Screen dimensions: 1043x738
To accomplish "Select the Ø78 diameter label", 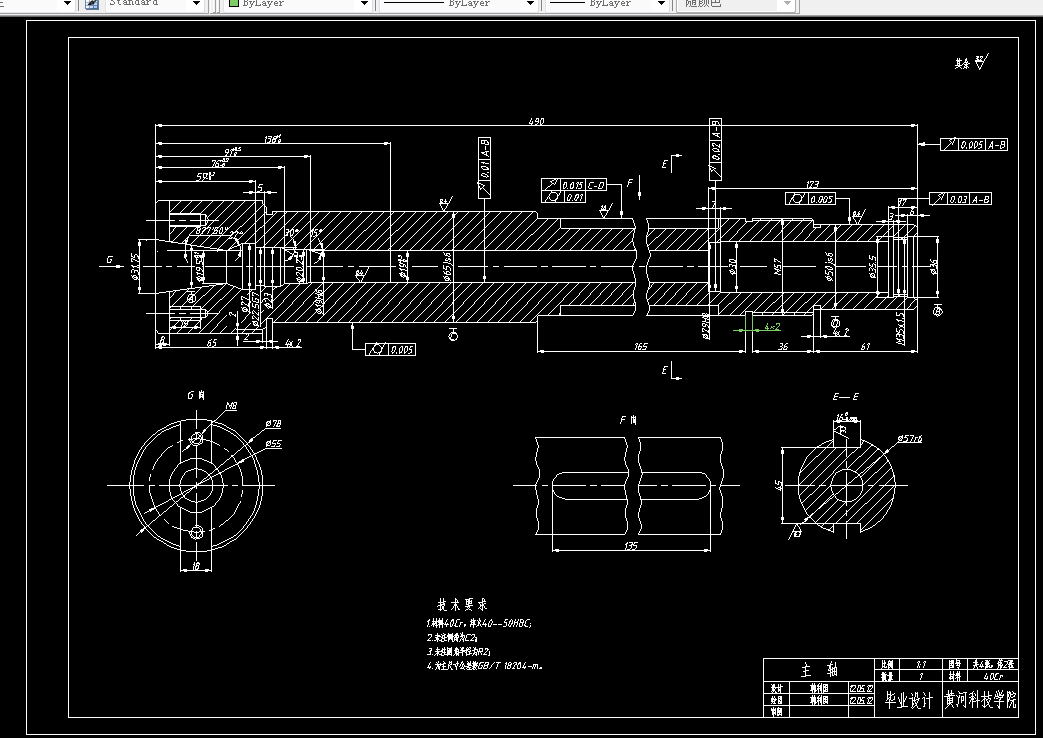I will 273,424.
